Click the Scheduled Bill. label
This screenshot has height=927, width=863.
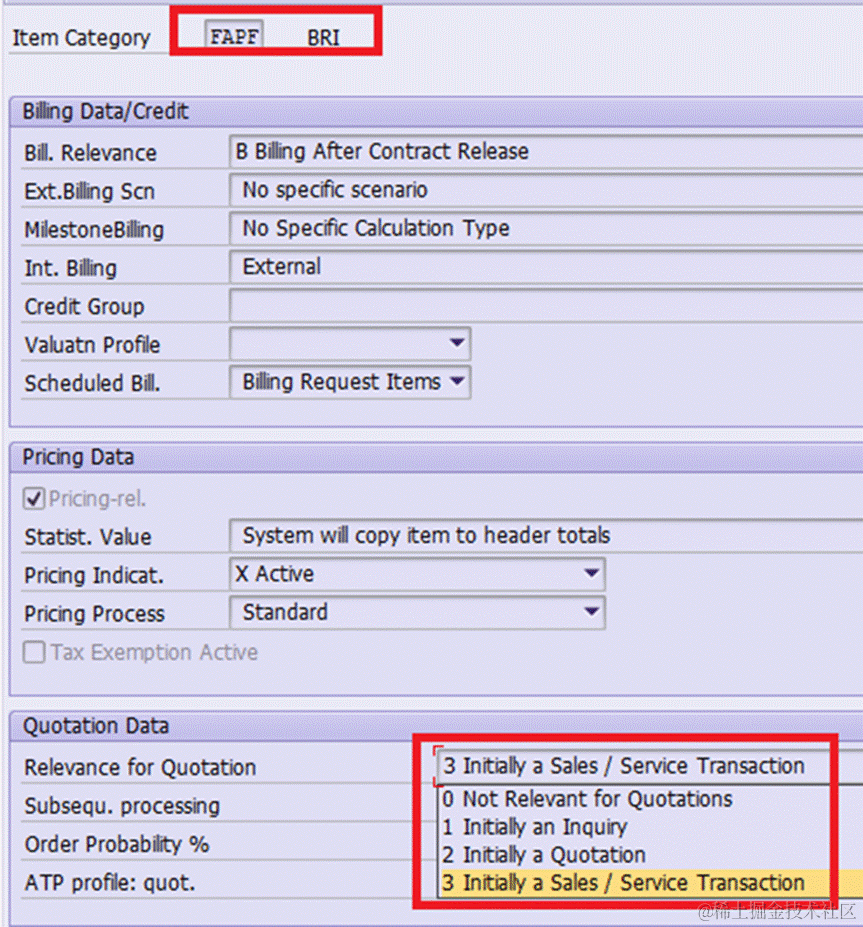click(x=92, y=383)
